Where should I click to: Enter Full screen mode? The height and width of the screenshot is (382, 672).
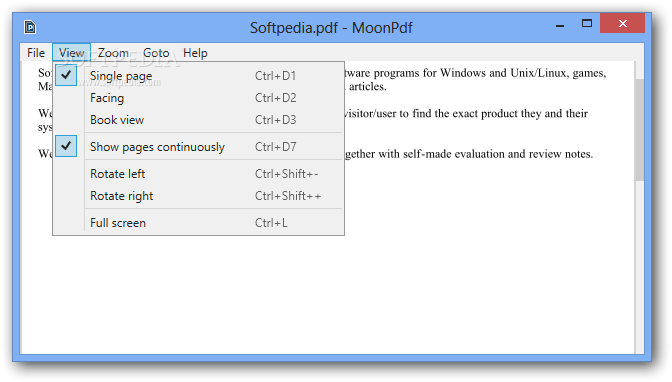click(198, 223)
